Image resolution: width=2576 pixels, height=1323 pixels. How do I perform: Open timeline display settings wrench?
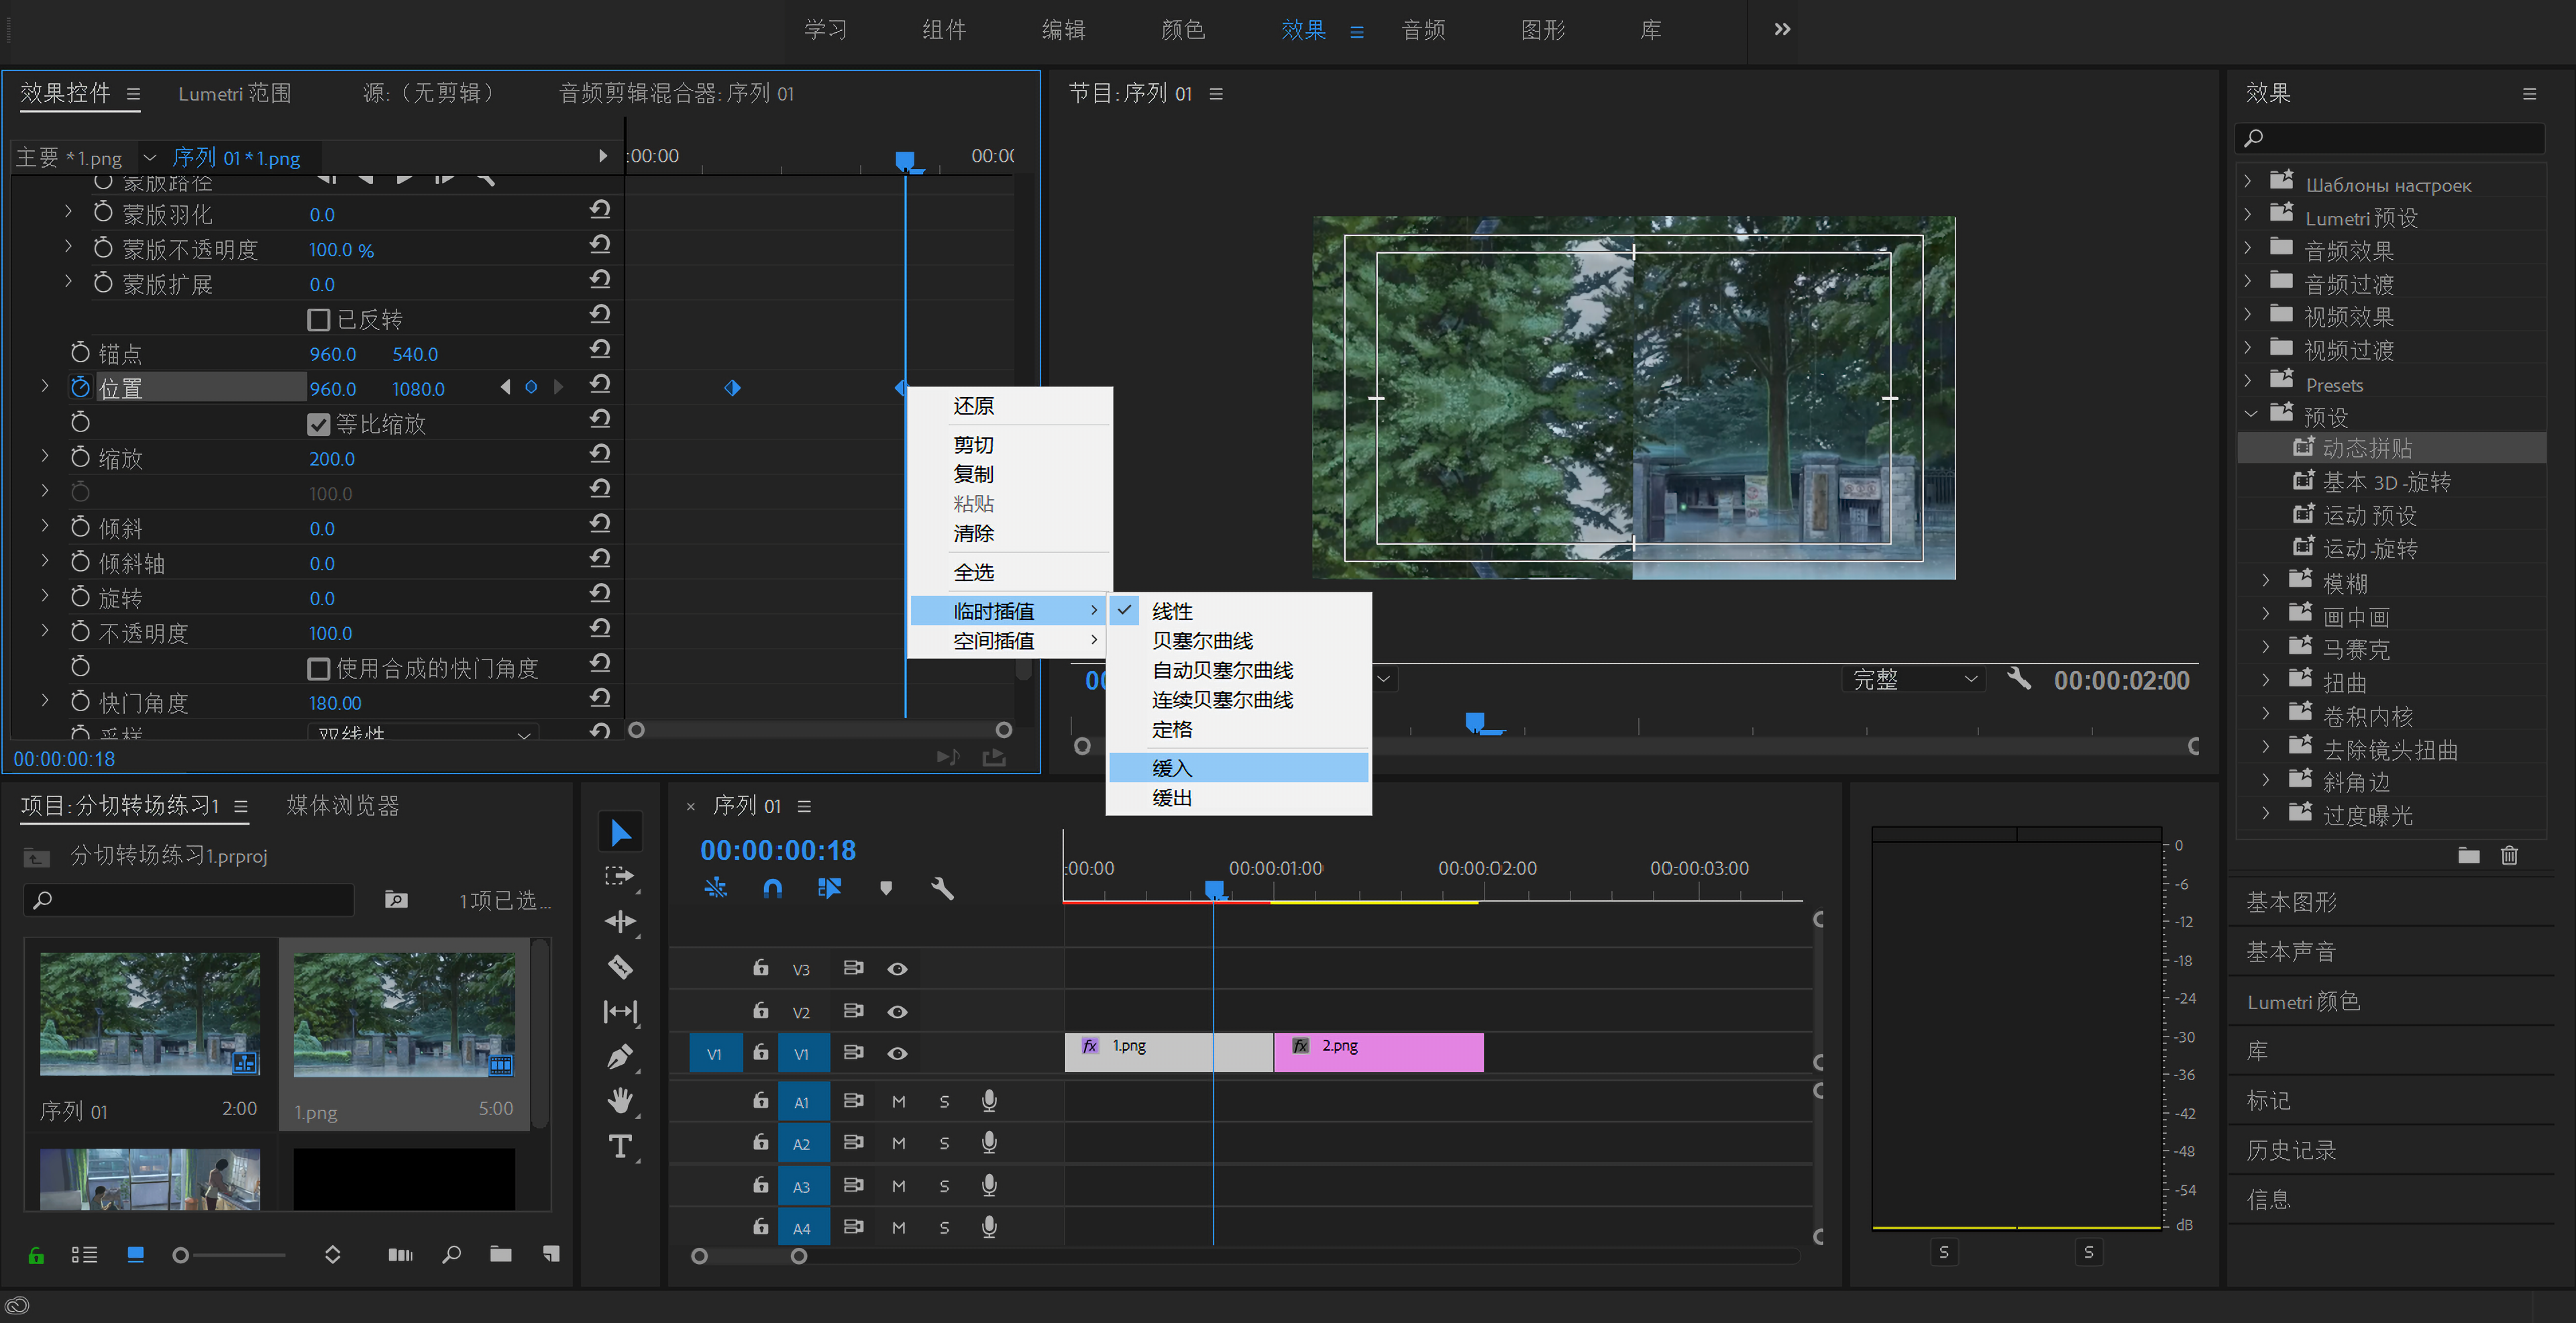(x=942, y=888)
